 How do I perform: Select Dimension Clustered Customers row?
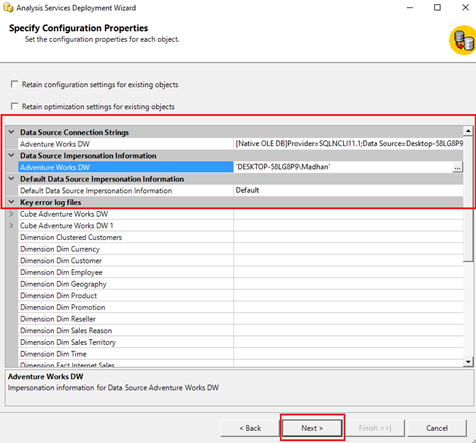(x=126, y=237)
